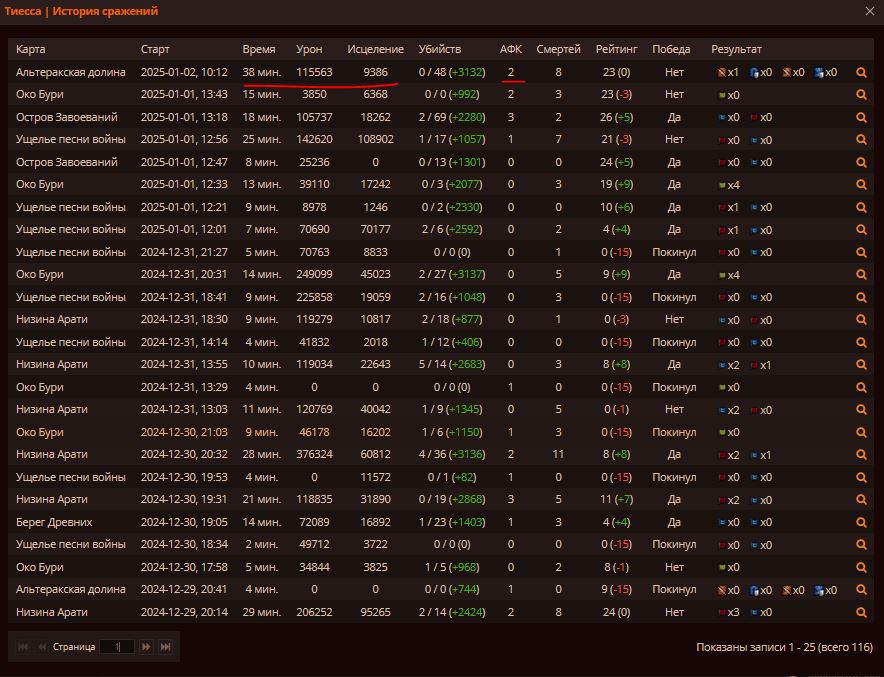Click deaths value 11
Viewport: 884px width, 677px height.
[558, 454]
